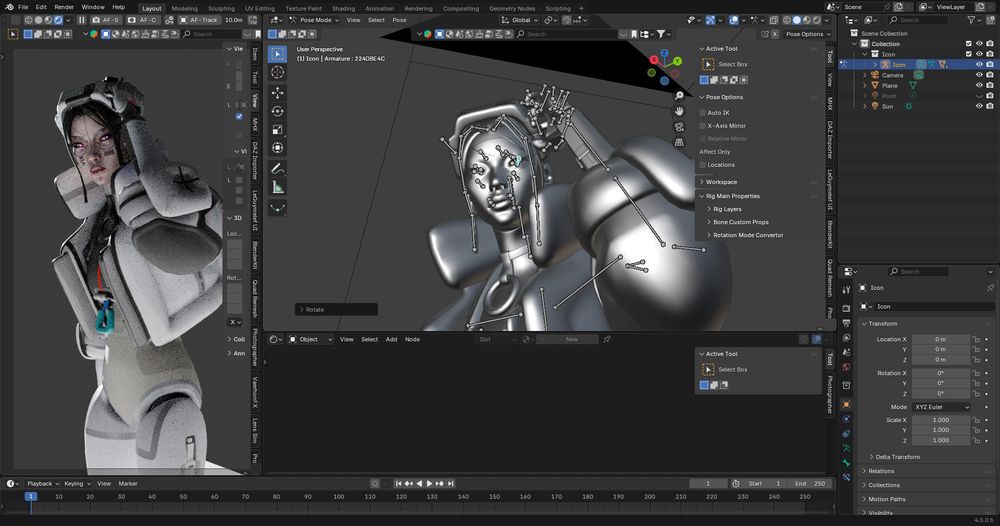Click the zoom magnifier viewport gizmo

click(x=679, y=96)
